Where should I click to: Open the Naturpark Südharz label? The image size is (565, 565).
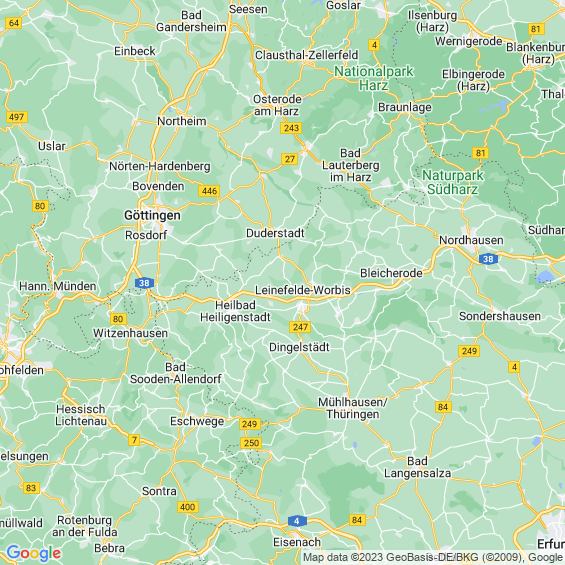tap(453, 182)
